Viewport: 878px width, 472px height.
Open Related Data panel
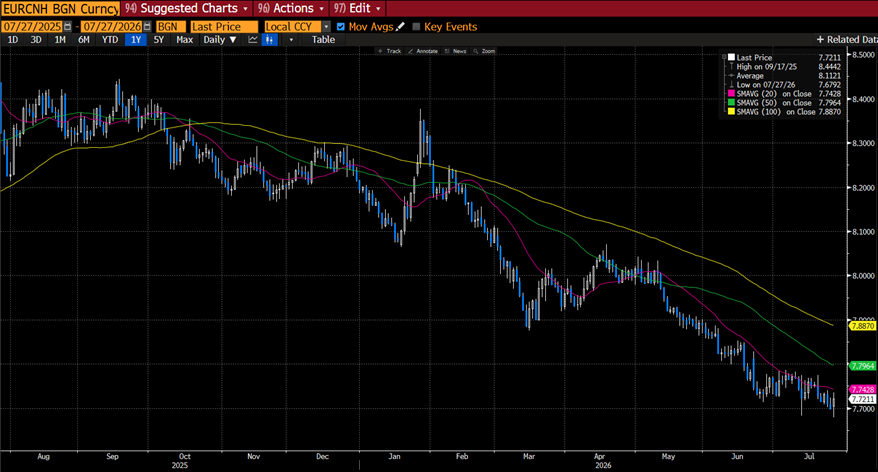point(846,39)
